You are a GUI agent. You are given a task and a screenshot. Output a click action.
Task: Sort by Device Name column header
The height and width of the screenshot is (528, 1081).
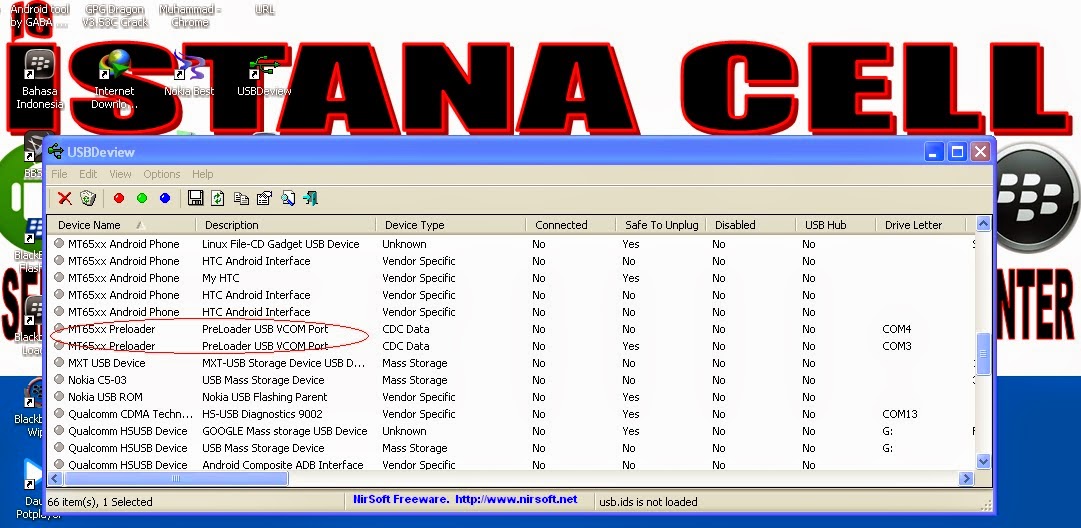(x=121, y=225)
